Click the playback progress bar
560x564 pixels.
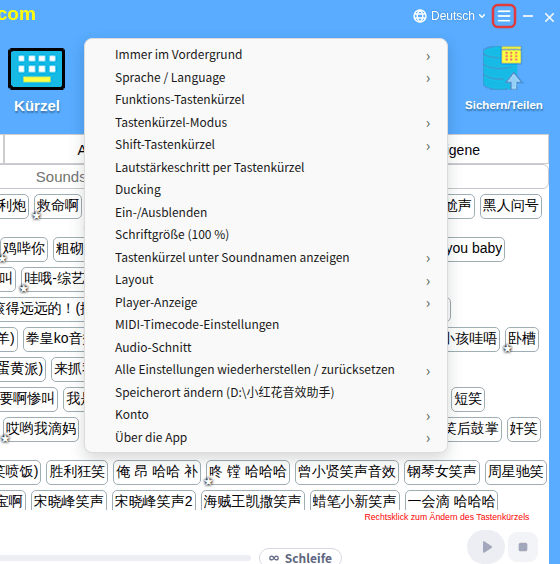125,558
